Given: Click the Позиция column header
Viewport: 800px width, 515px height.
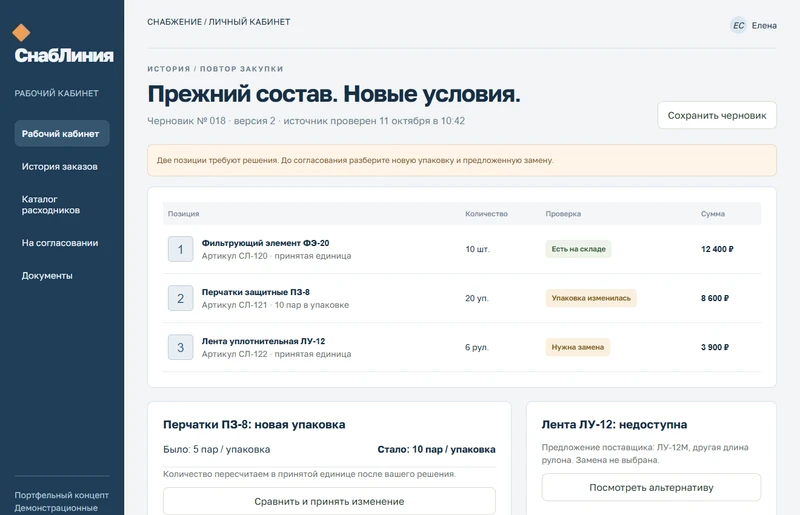Looking at the screenshot, I should [184, 214].
